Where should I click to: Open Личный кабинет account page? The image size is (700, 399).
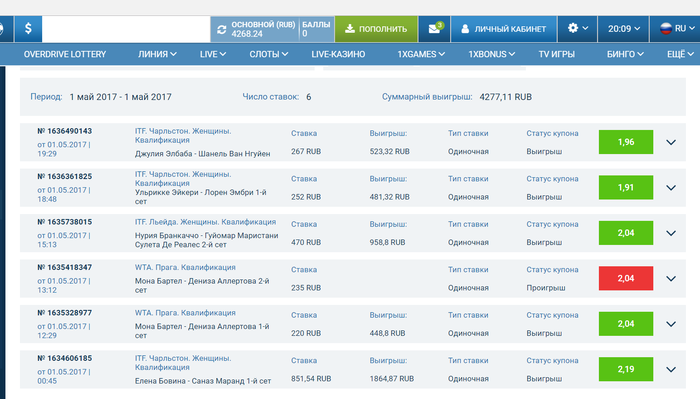[504, 29]
